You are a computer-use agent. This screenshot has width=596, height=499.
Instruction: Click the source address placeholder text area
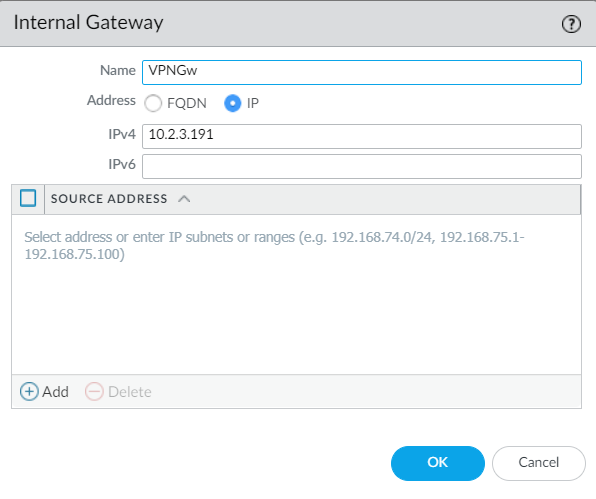[x=274, y=246]
